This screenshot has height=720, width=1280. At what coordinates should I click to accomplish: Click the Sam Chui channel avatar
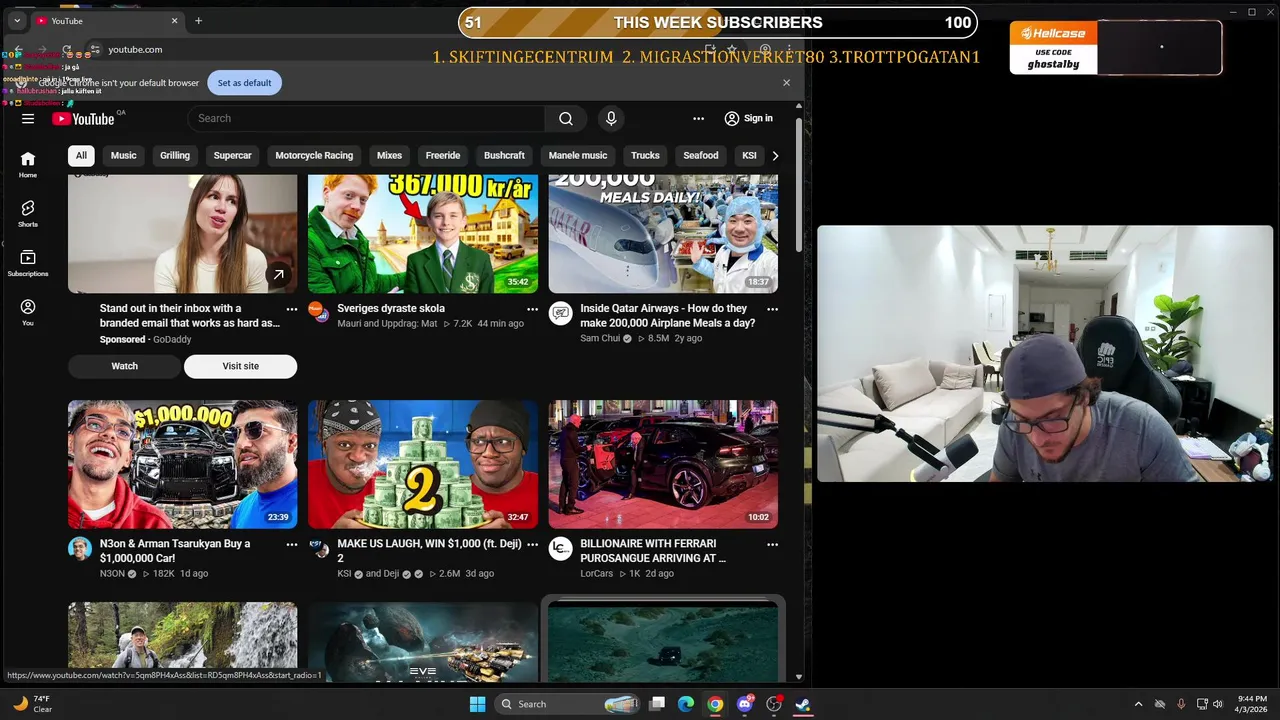560,313
